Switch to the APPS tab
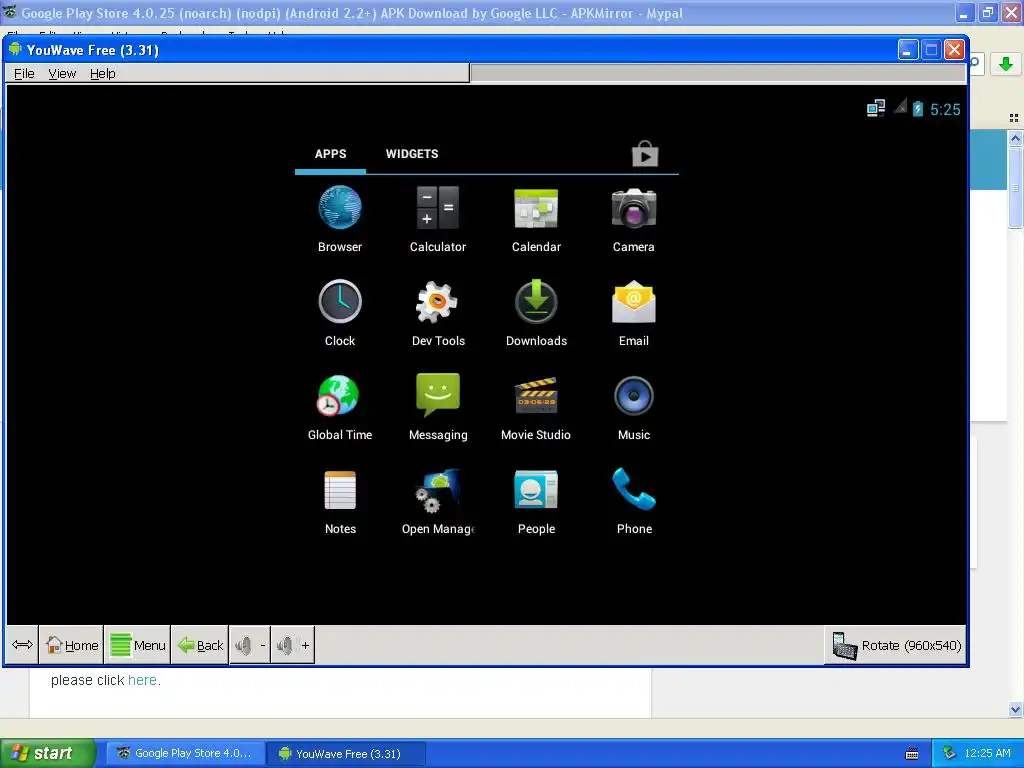 coord(330,154)
